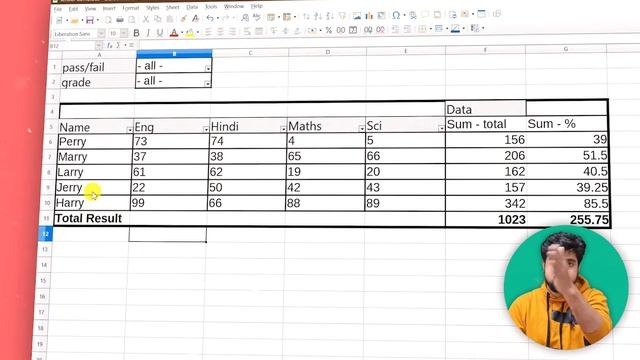The image size is (640, 360).
Task: Toggle Merge and Center Cells
Action: 259,31
